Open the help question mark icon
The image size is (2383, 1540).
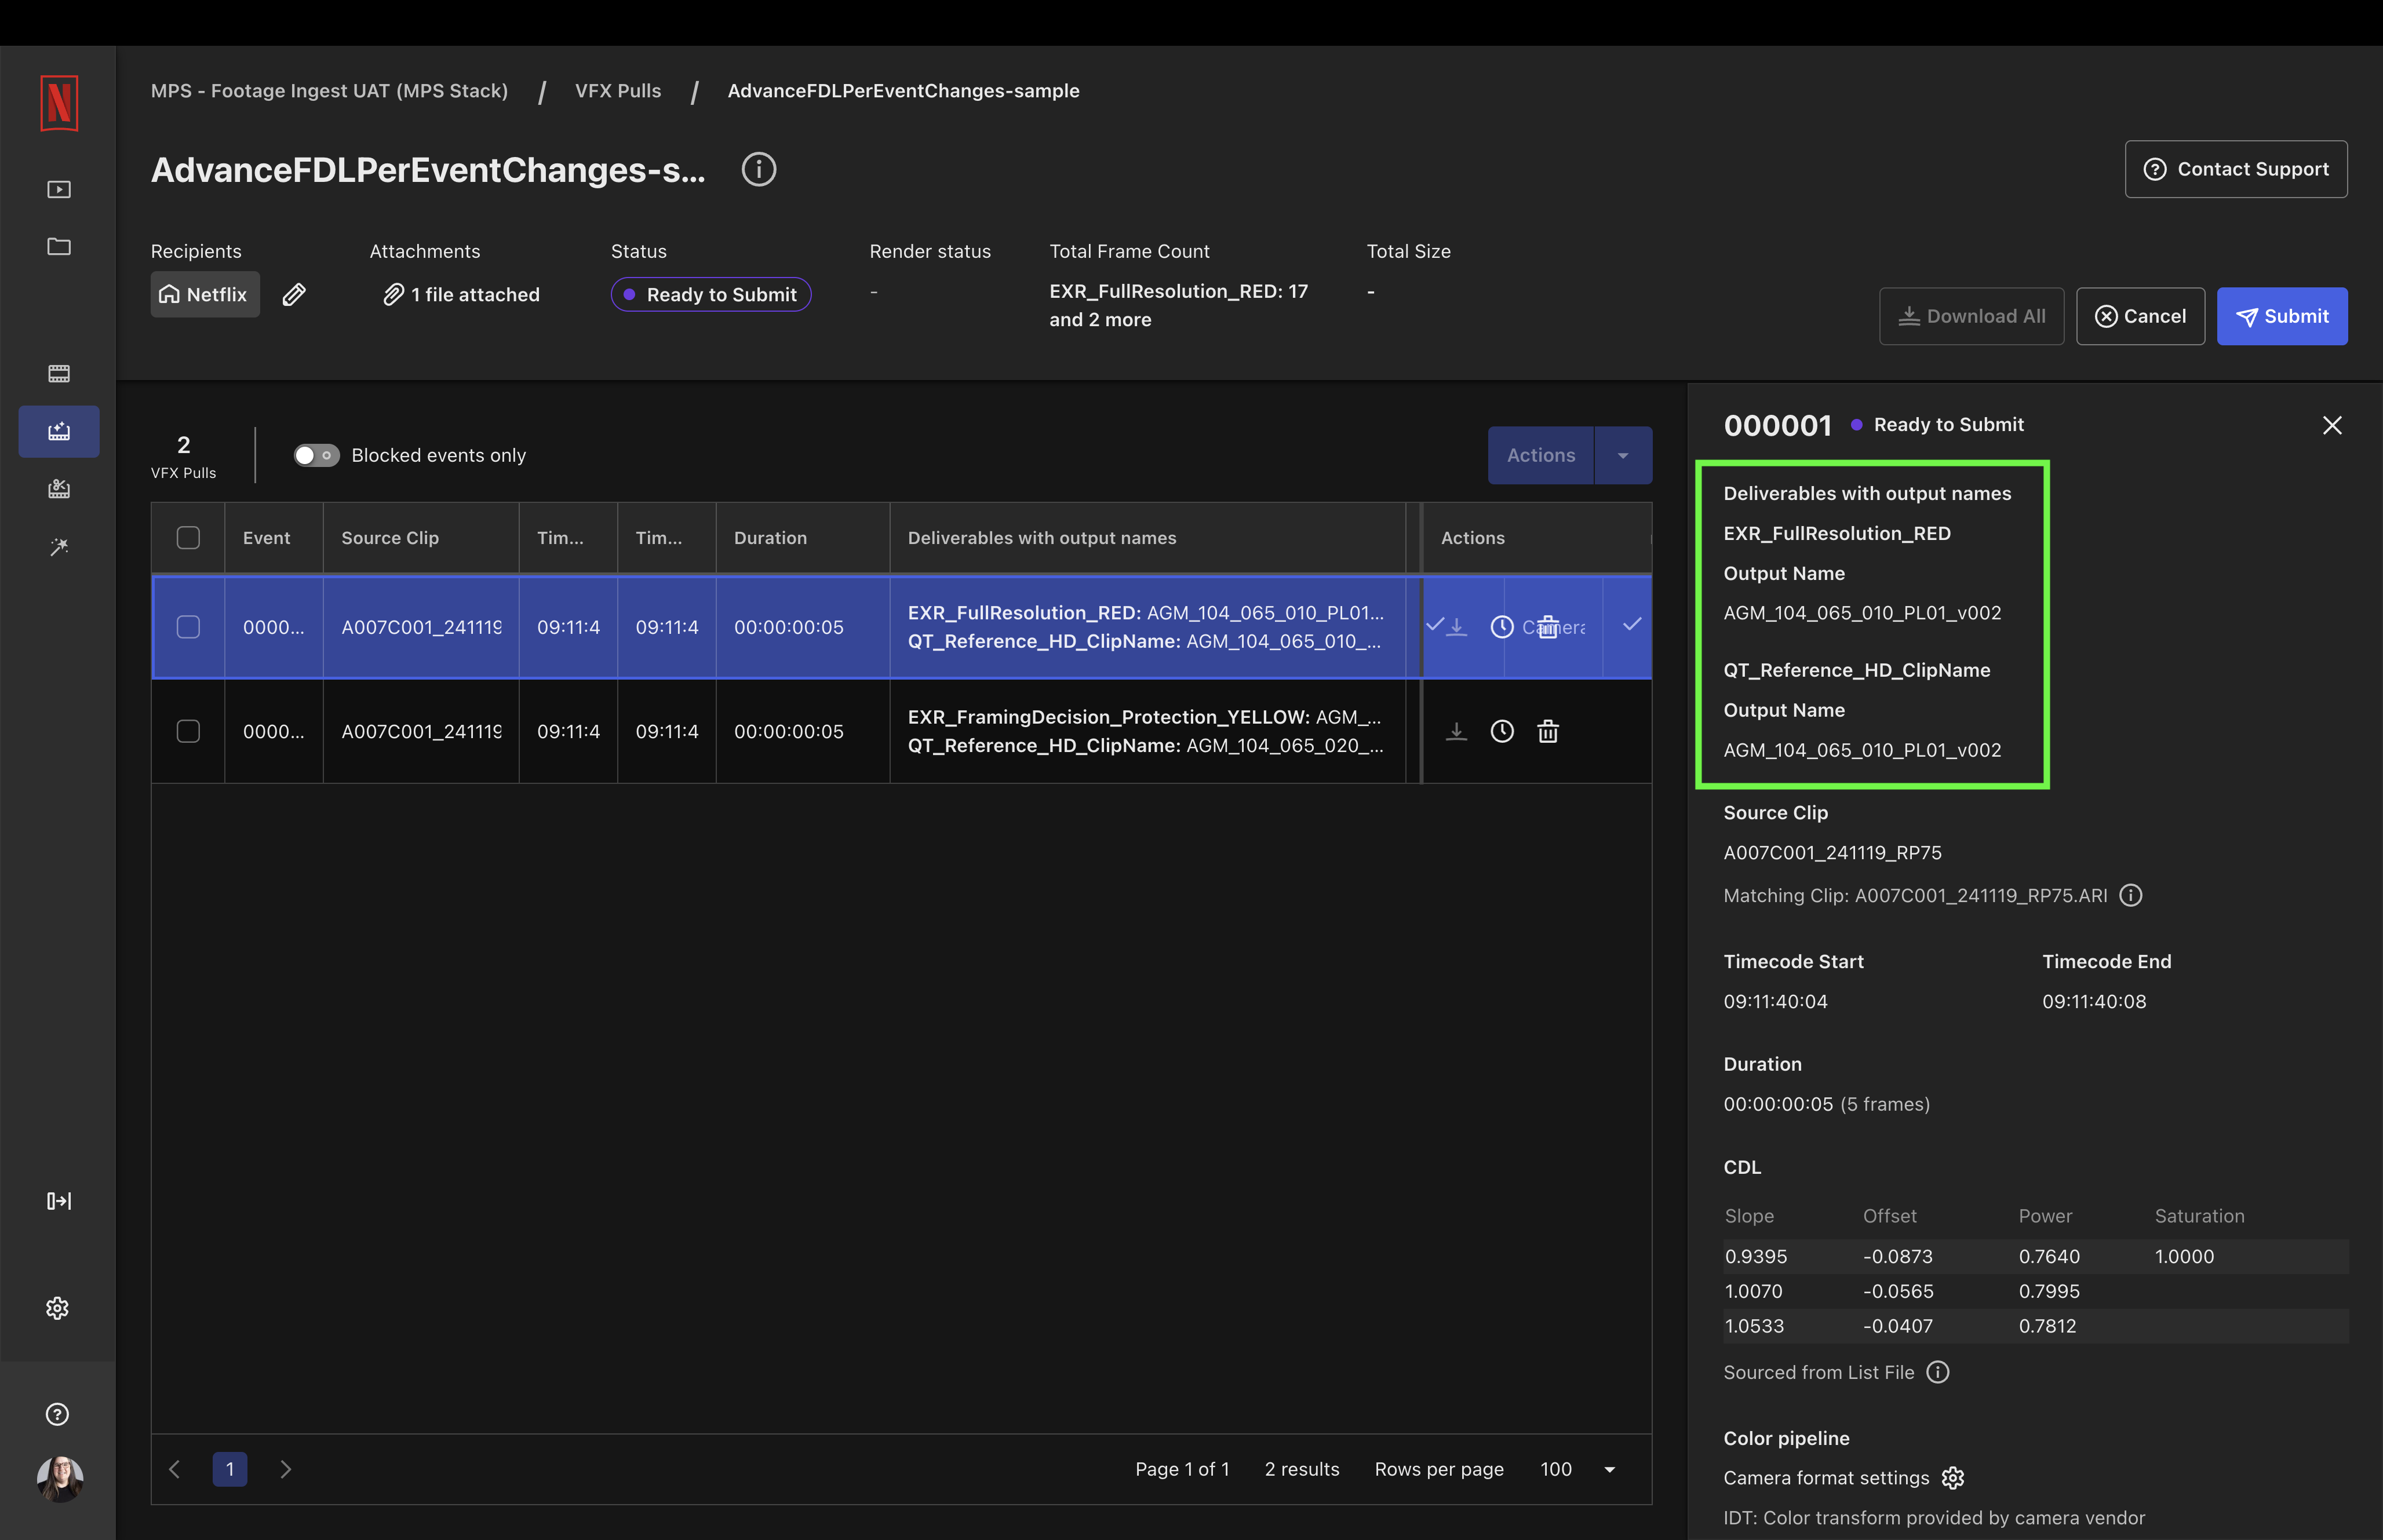click(58, 1414)
